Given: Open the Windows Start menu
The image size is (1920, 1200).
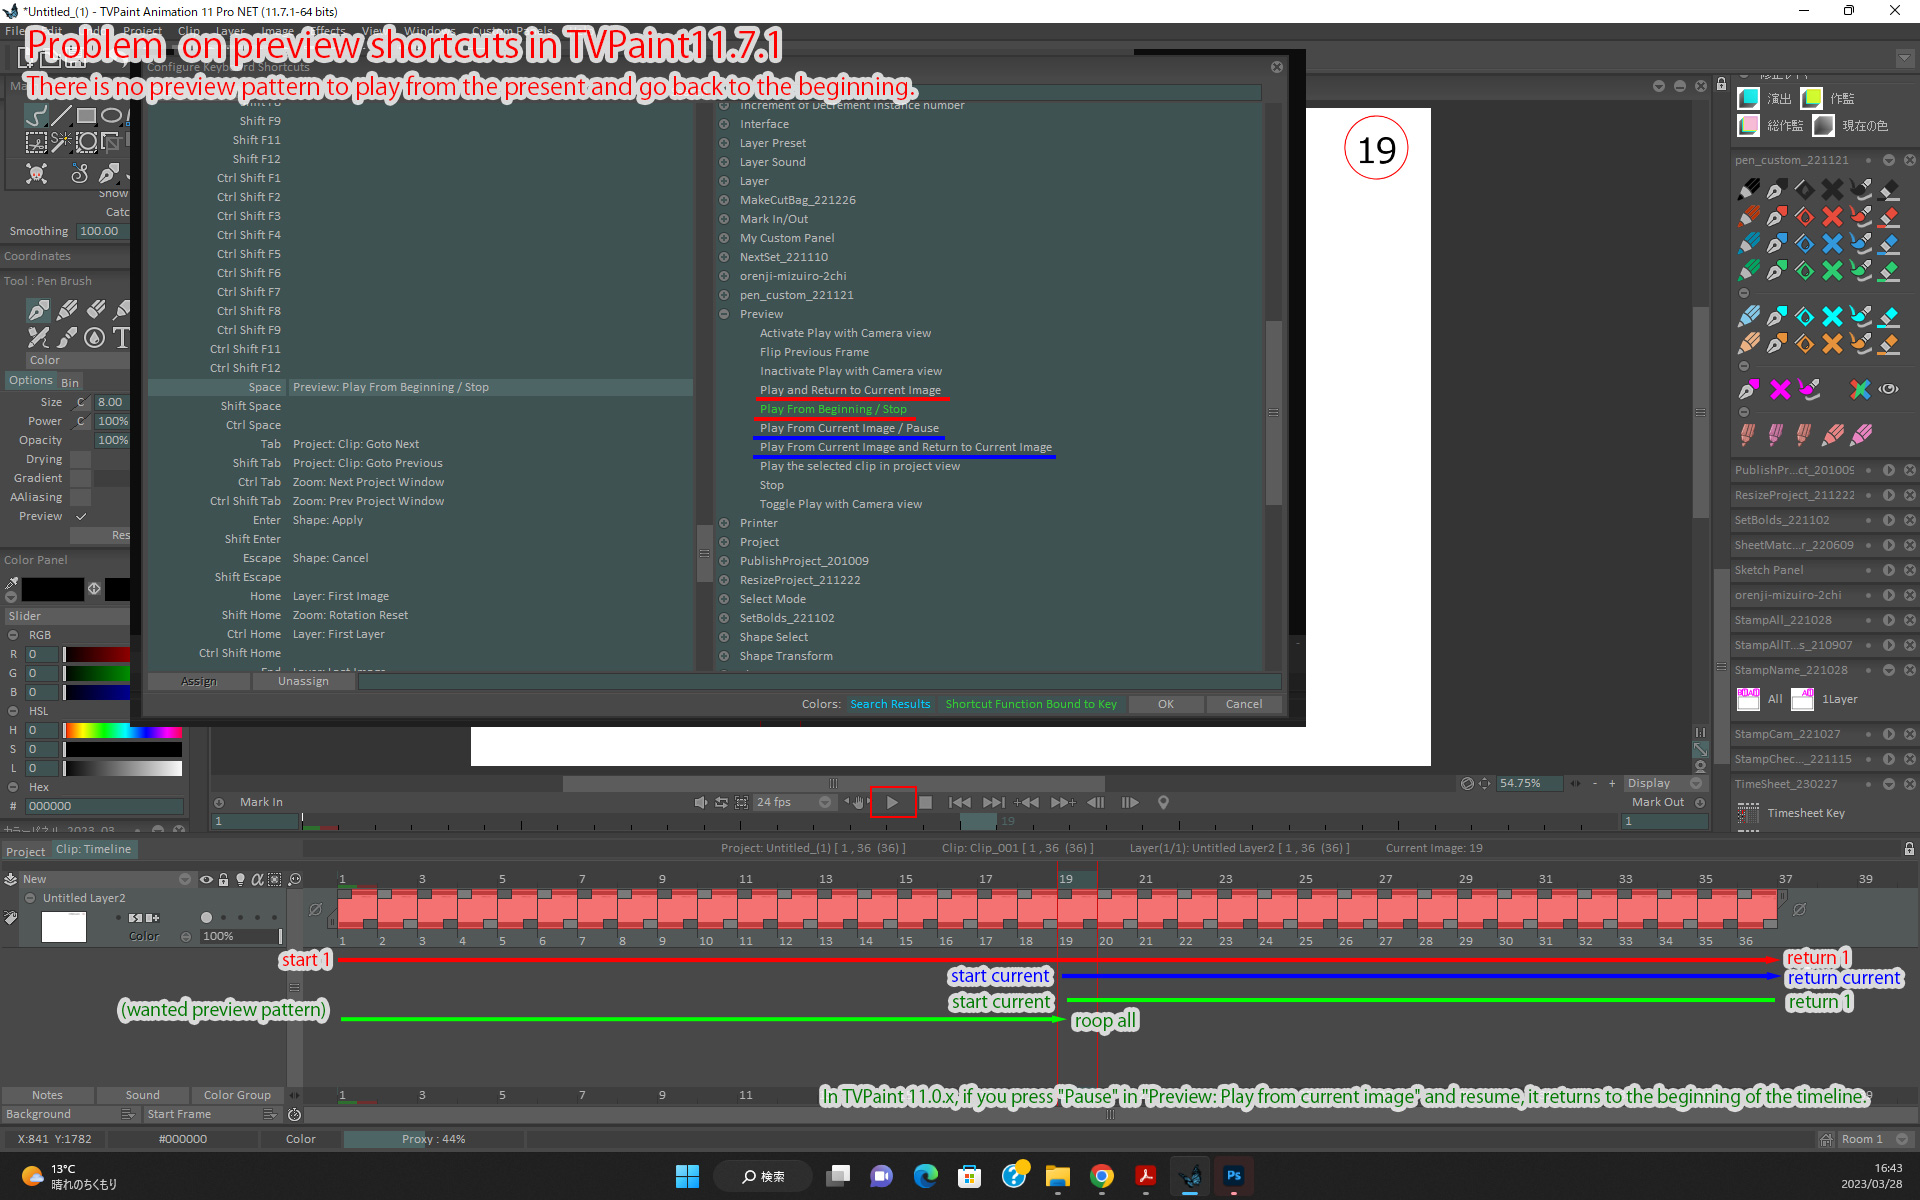Looking at the screenshot, I should click(x=687, y=1176).
